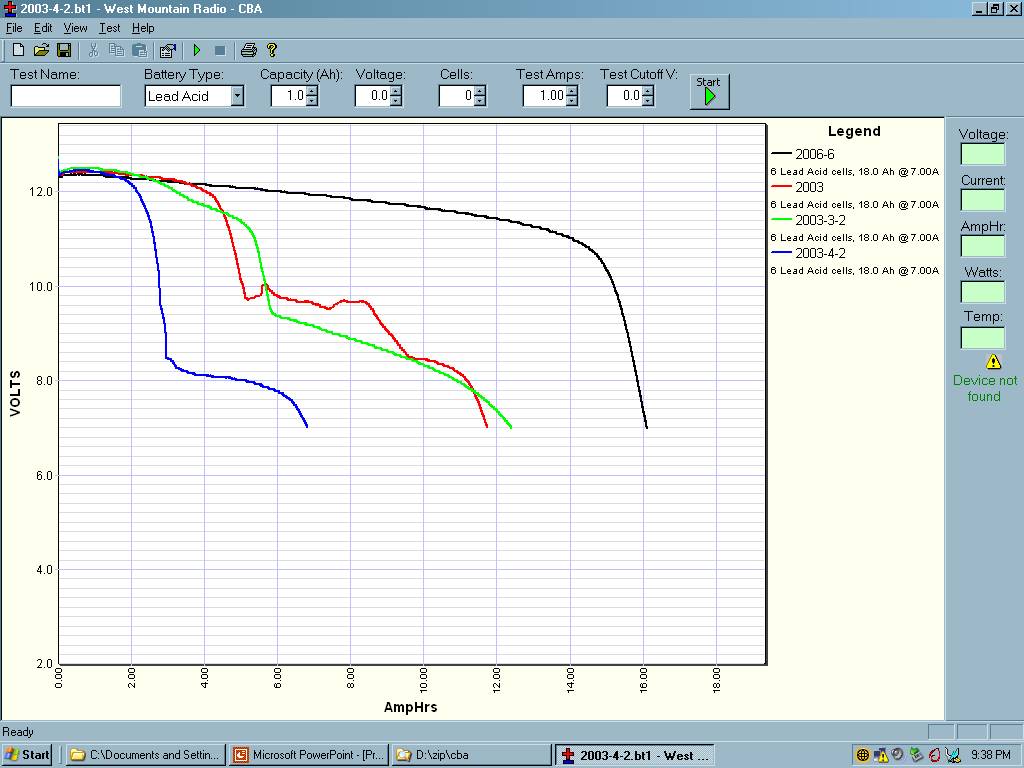
Task: Click the Legend heading
Action: pyautogui.click(x=854, y=131)
